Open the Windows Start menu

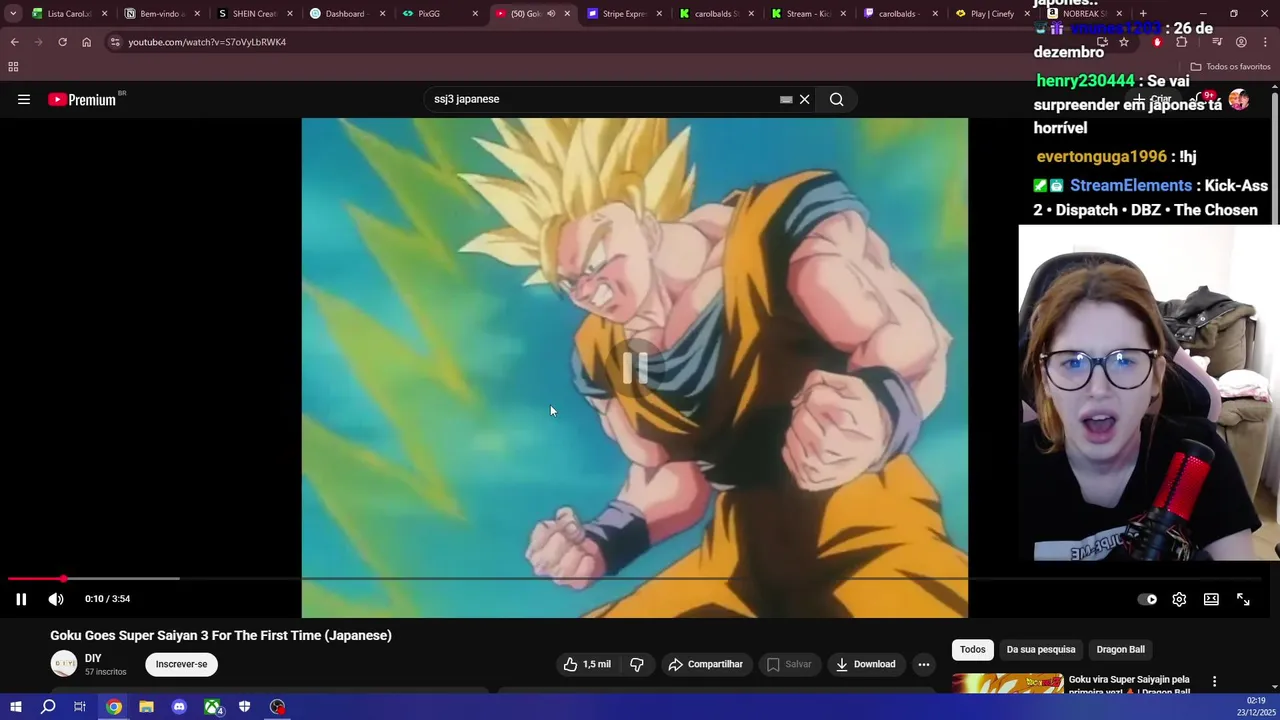pyautogui.click(x=15, y=707)
